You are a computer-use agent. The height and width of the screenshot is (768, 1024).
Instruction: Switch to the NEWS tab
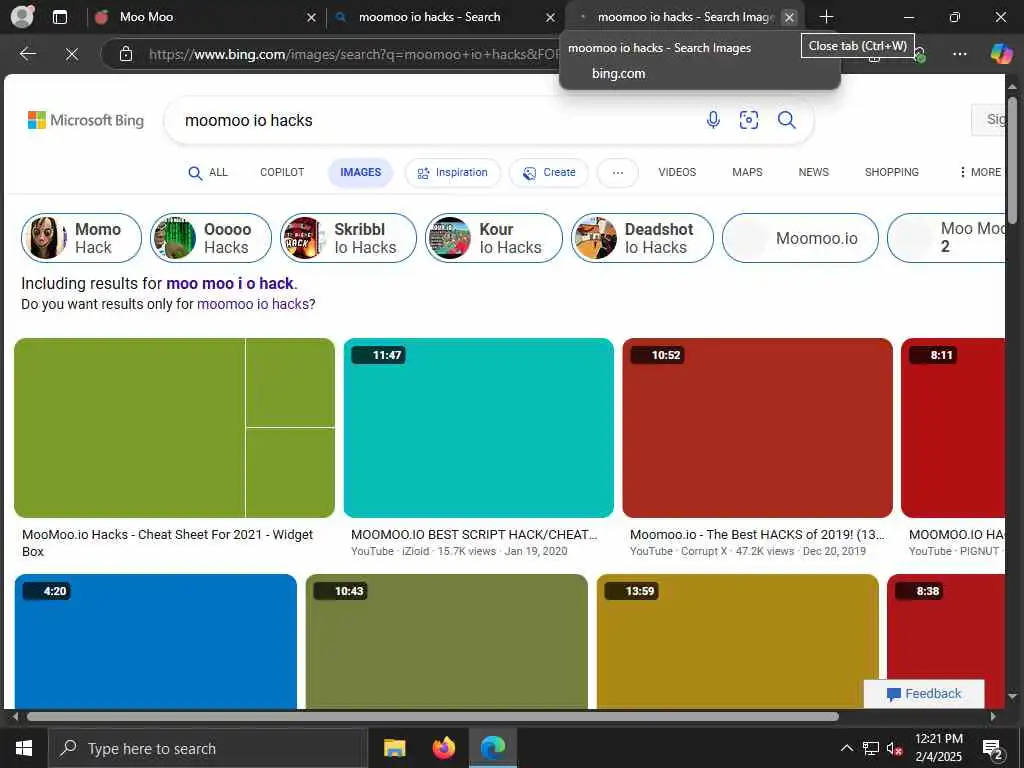click(x=814, y=172)
